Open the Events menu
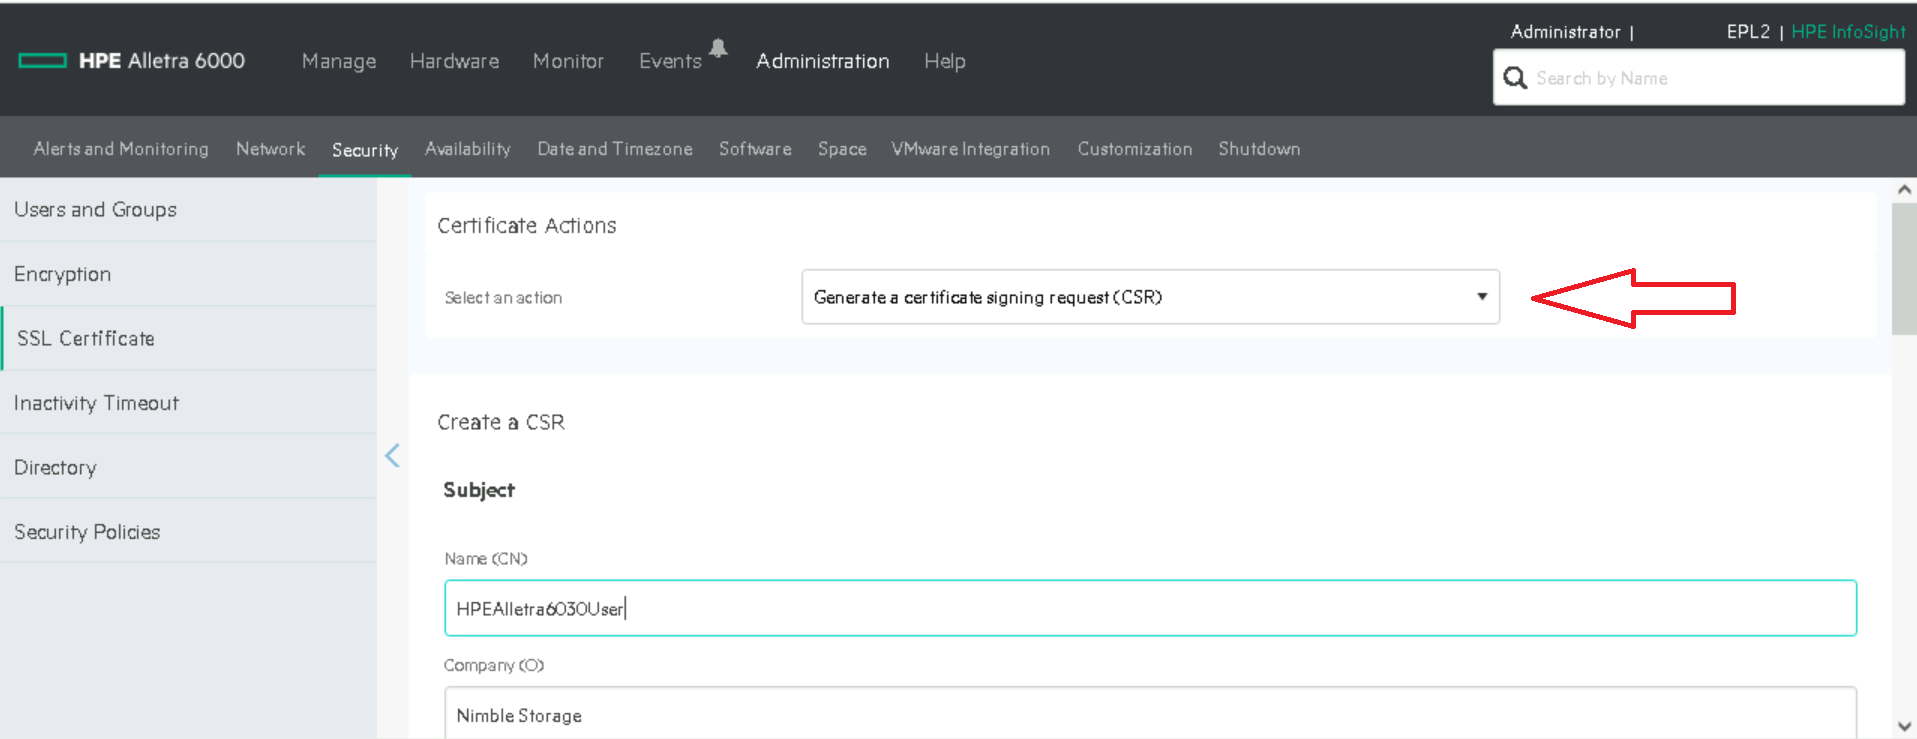The image size is (1917, 739). (670, 61)
